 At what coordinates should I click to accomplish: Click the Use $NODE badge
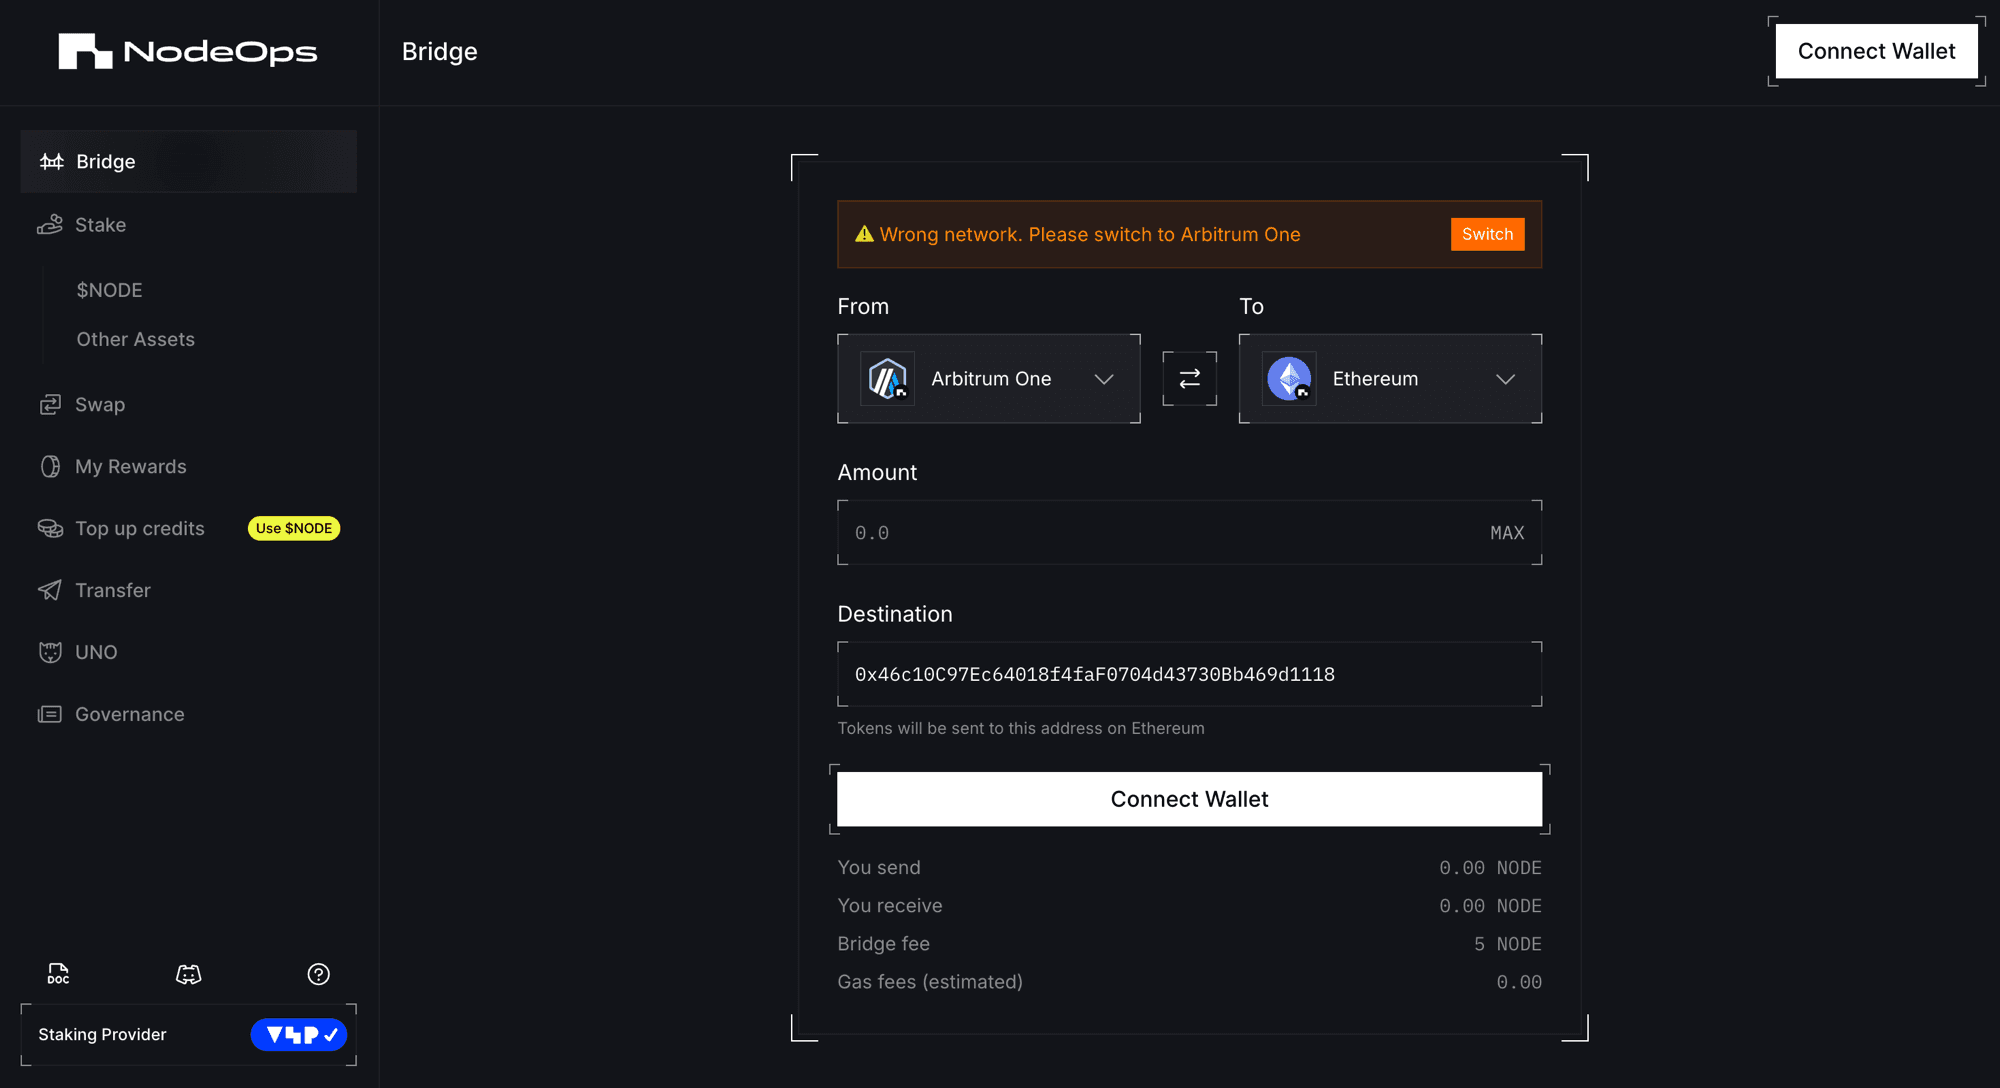(x=294, y=529)
